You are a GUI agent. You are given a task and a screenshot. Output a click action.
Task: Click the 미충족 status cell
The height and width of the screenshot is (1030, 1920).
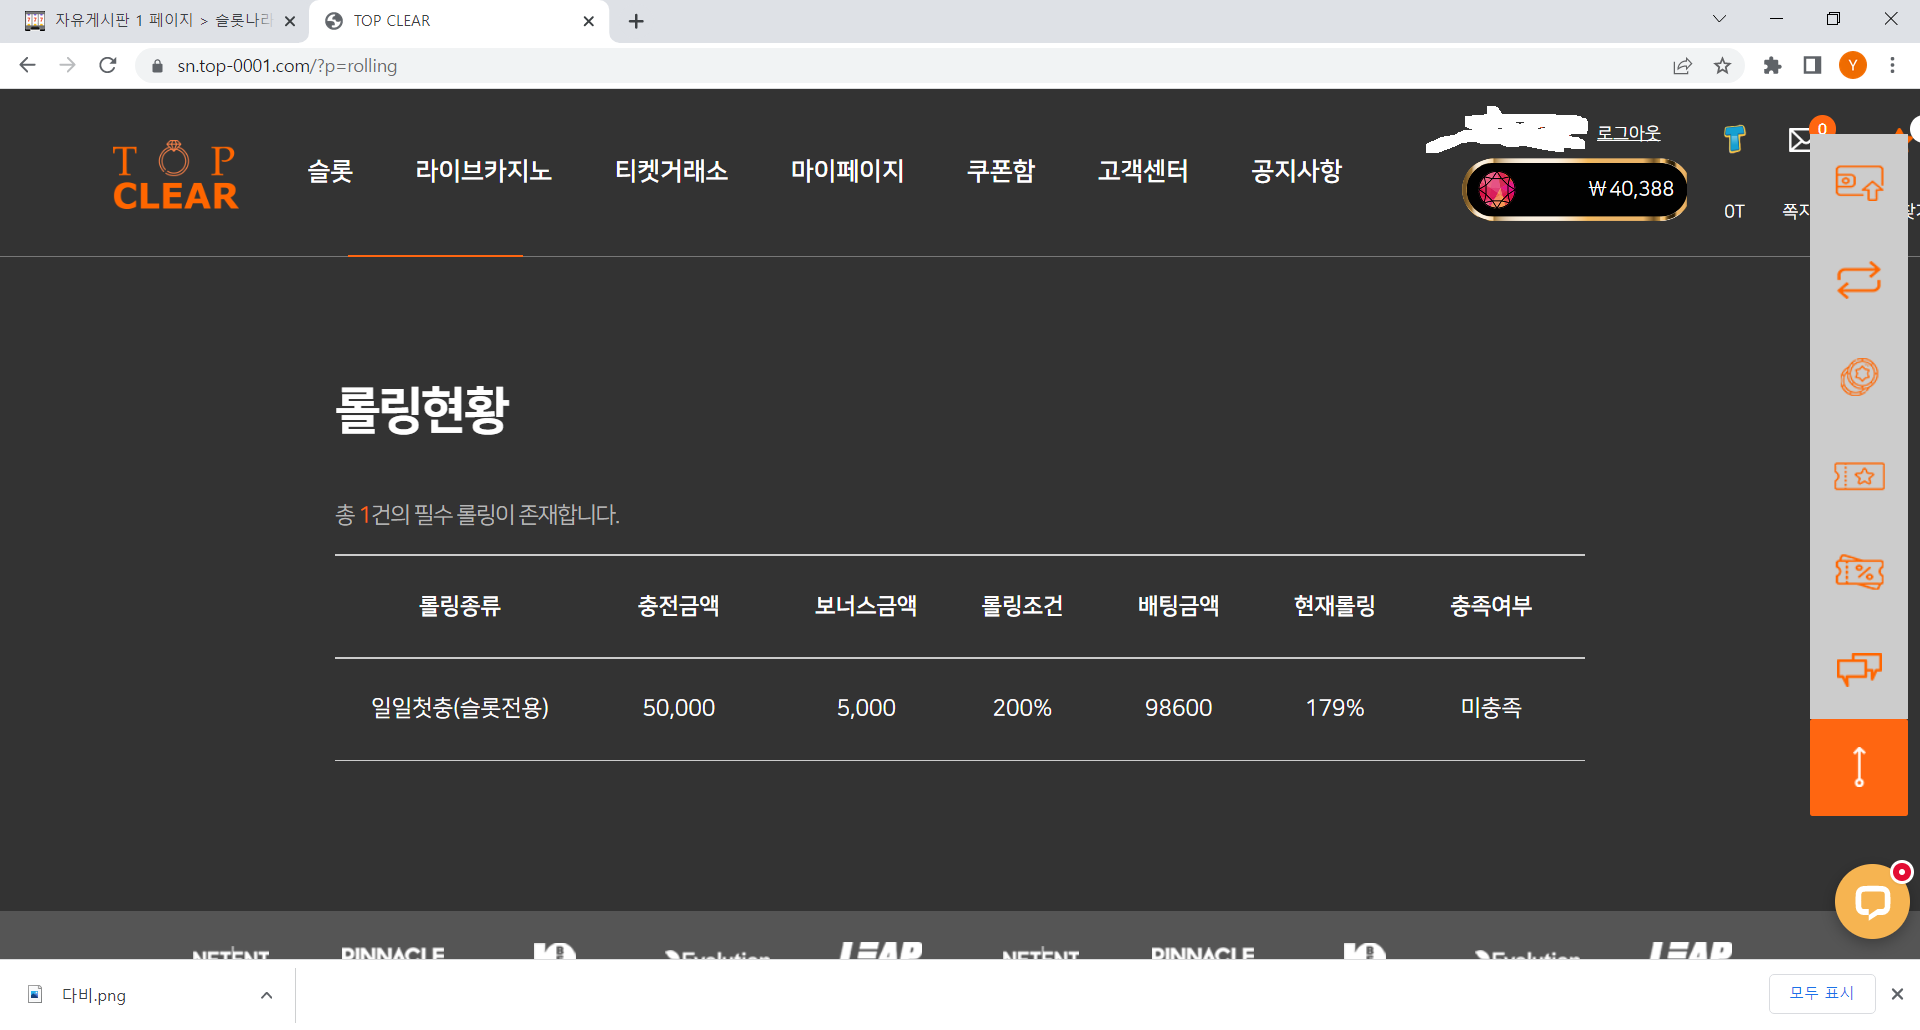tap(1491, 708)
